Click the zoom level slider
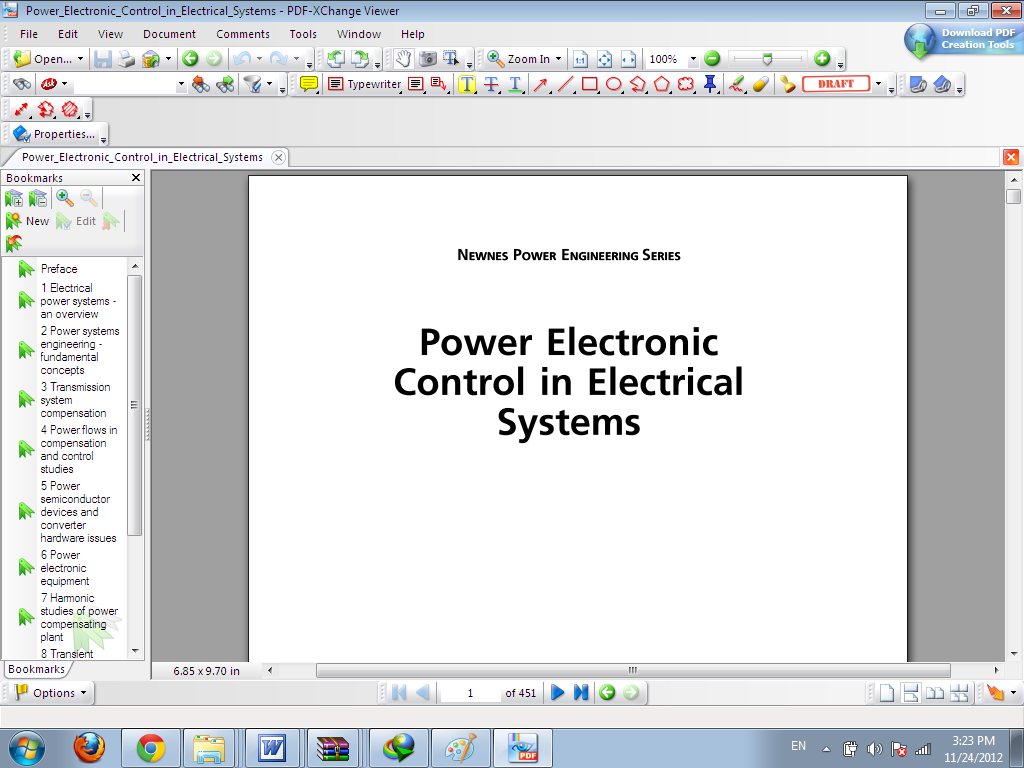 765,58
